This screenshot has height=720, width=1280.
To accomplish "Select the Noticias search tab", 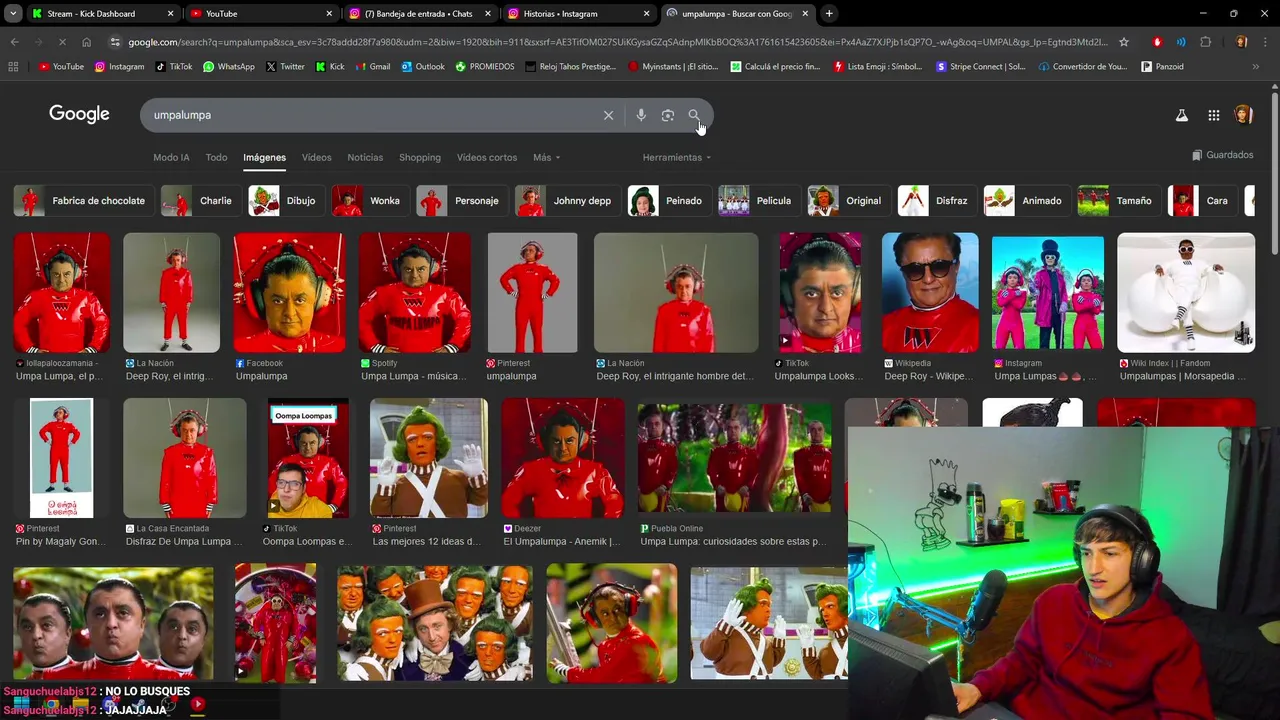I will tap(365, 157).
